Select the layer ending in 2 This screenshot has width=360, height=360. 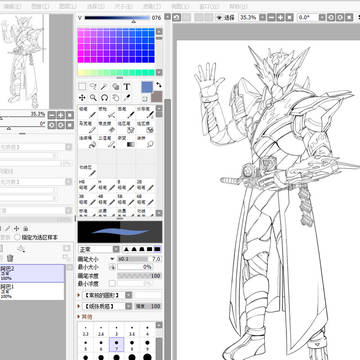32,273
